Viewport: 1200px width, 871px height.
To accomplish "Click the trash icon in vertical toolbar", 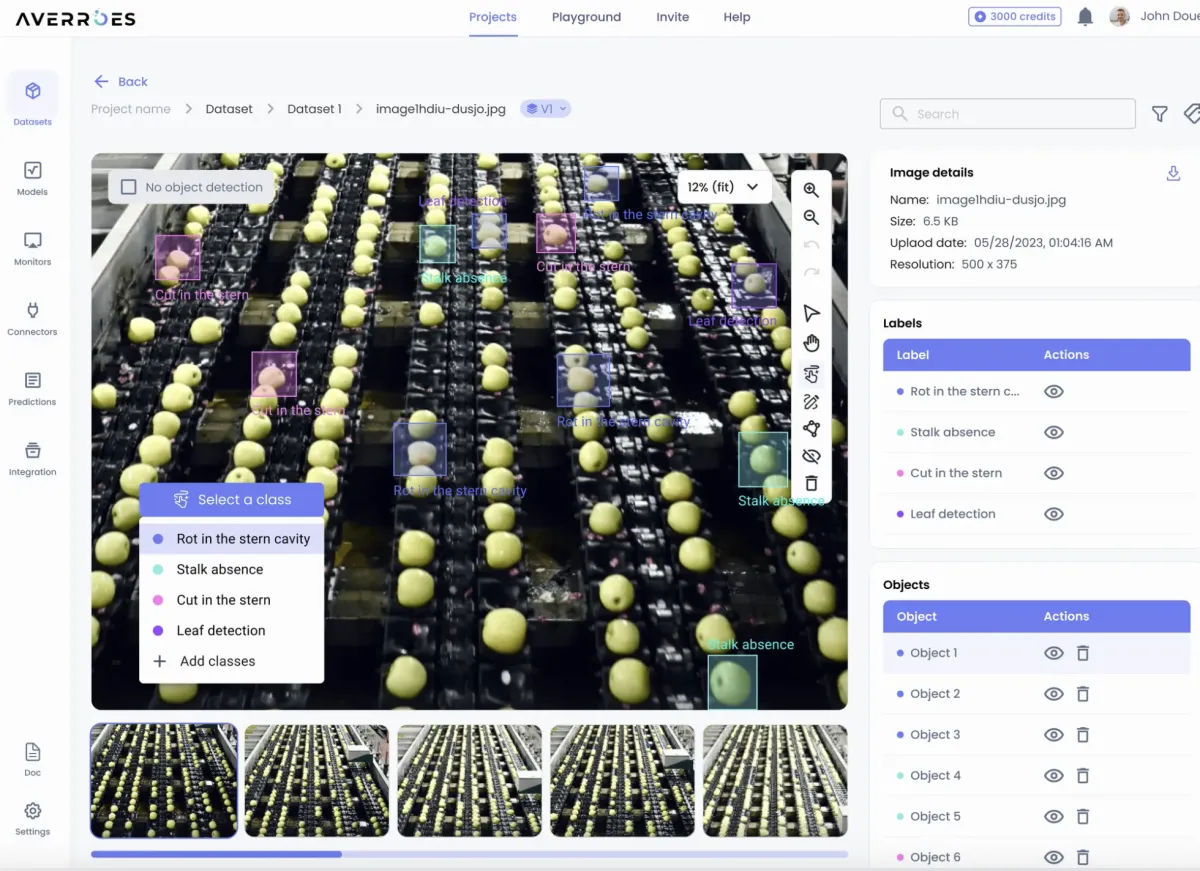I will tap(811, 484).
